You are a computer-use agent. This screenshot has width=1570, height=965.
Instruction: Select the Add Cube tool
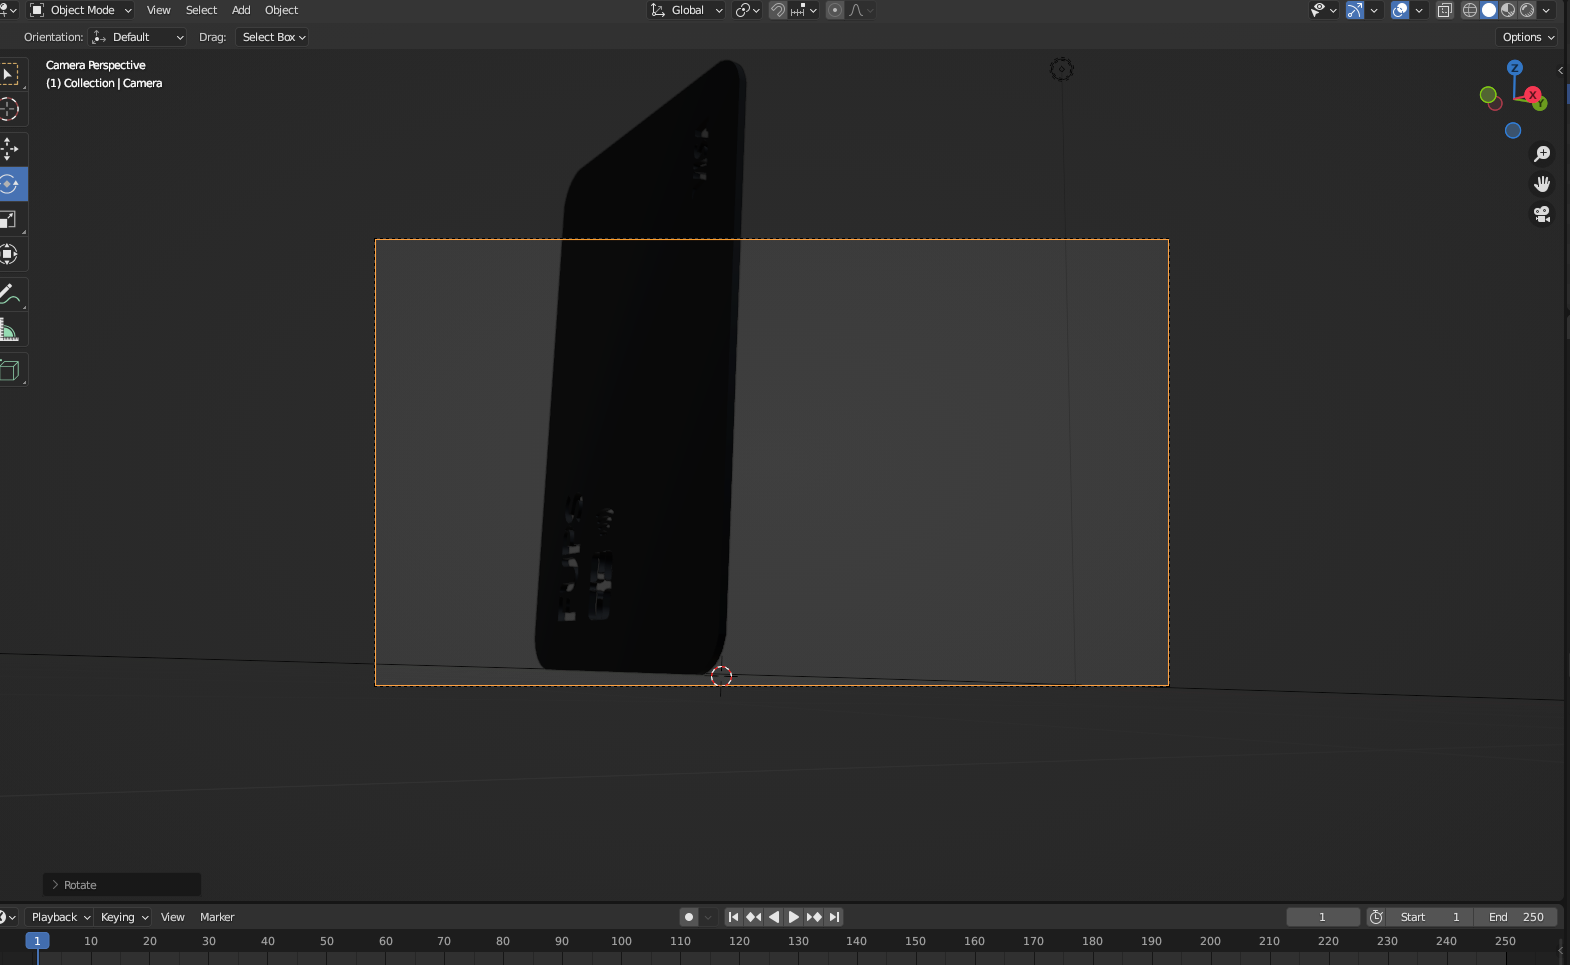10,370
